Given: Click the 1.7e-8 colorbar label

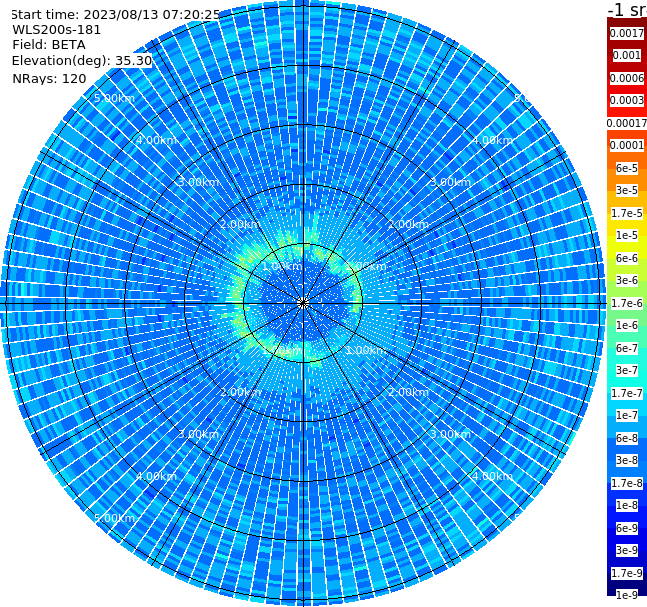Looking at the screenshot, I should [627, 483].
